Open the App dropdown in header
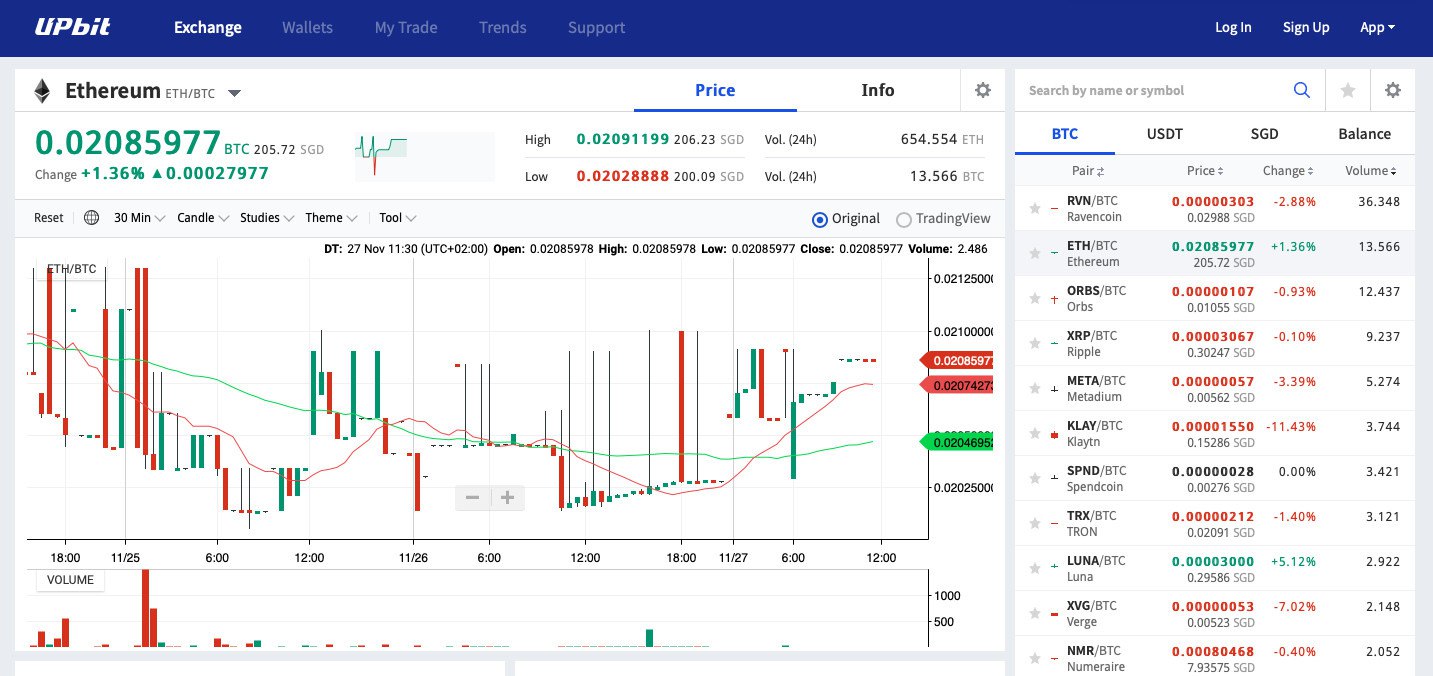 pos(1378,27)
